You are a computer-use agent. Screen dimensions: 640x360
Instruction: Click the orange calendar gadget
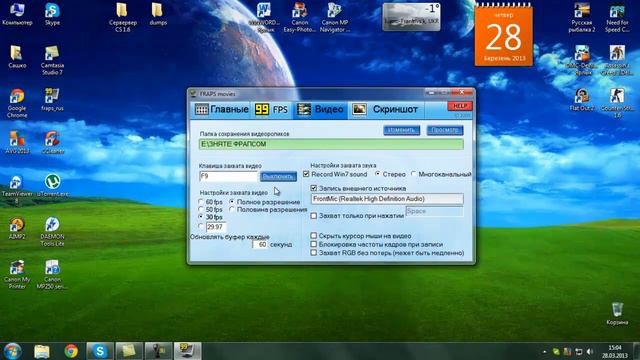click(x=504, y=35)
